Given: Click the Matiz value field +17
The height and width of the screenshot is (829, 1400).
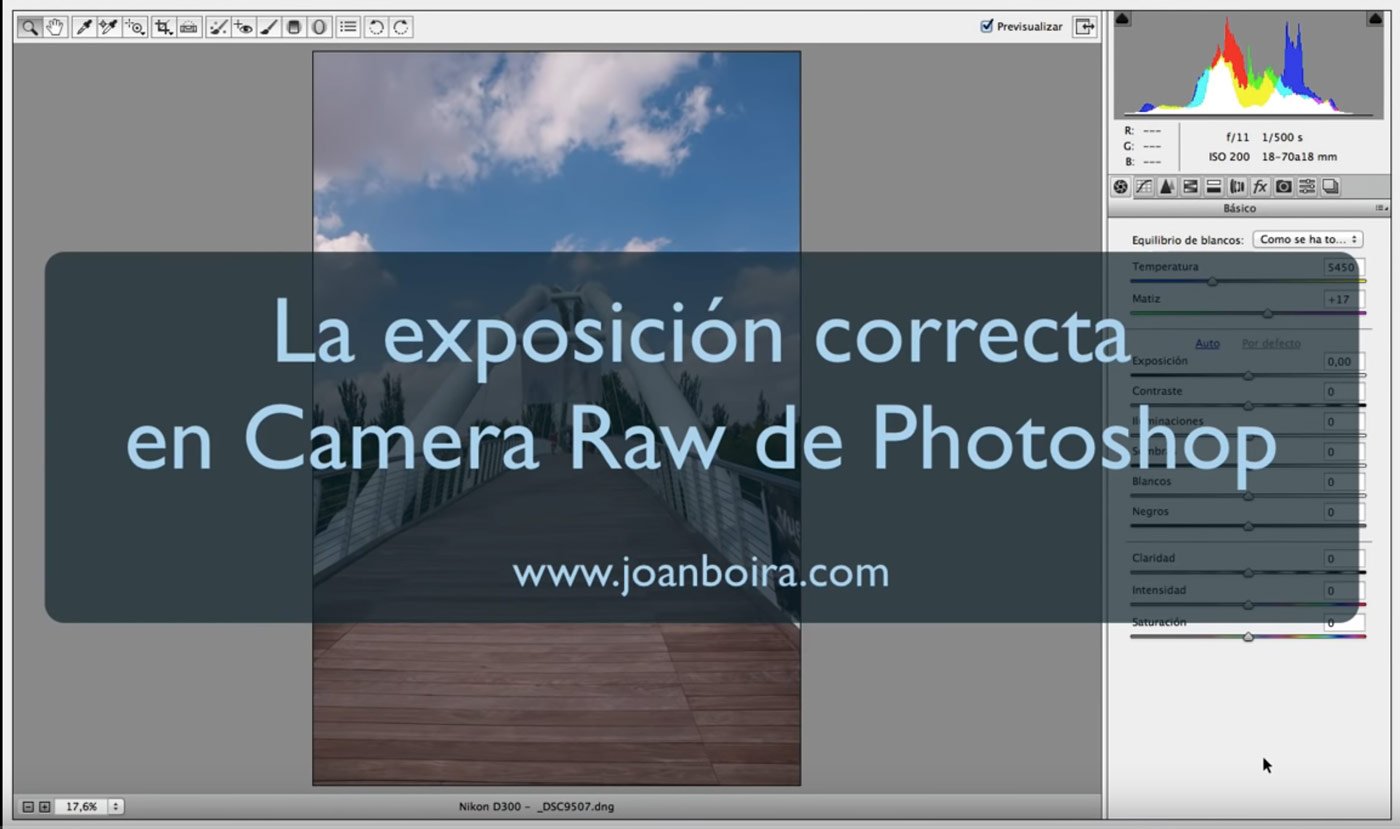Looking at the screenshot, I should [1344, 299].
